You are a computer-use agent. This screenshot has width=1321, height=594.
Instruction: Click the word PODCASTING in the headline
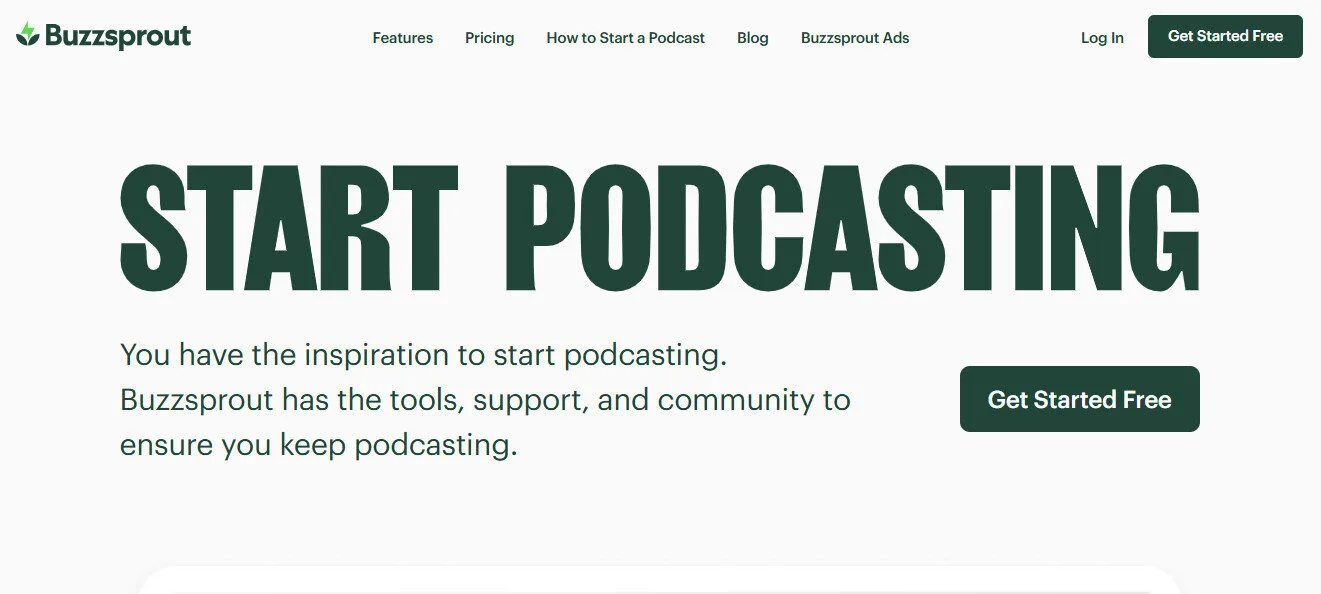(851, 229)
